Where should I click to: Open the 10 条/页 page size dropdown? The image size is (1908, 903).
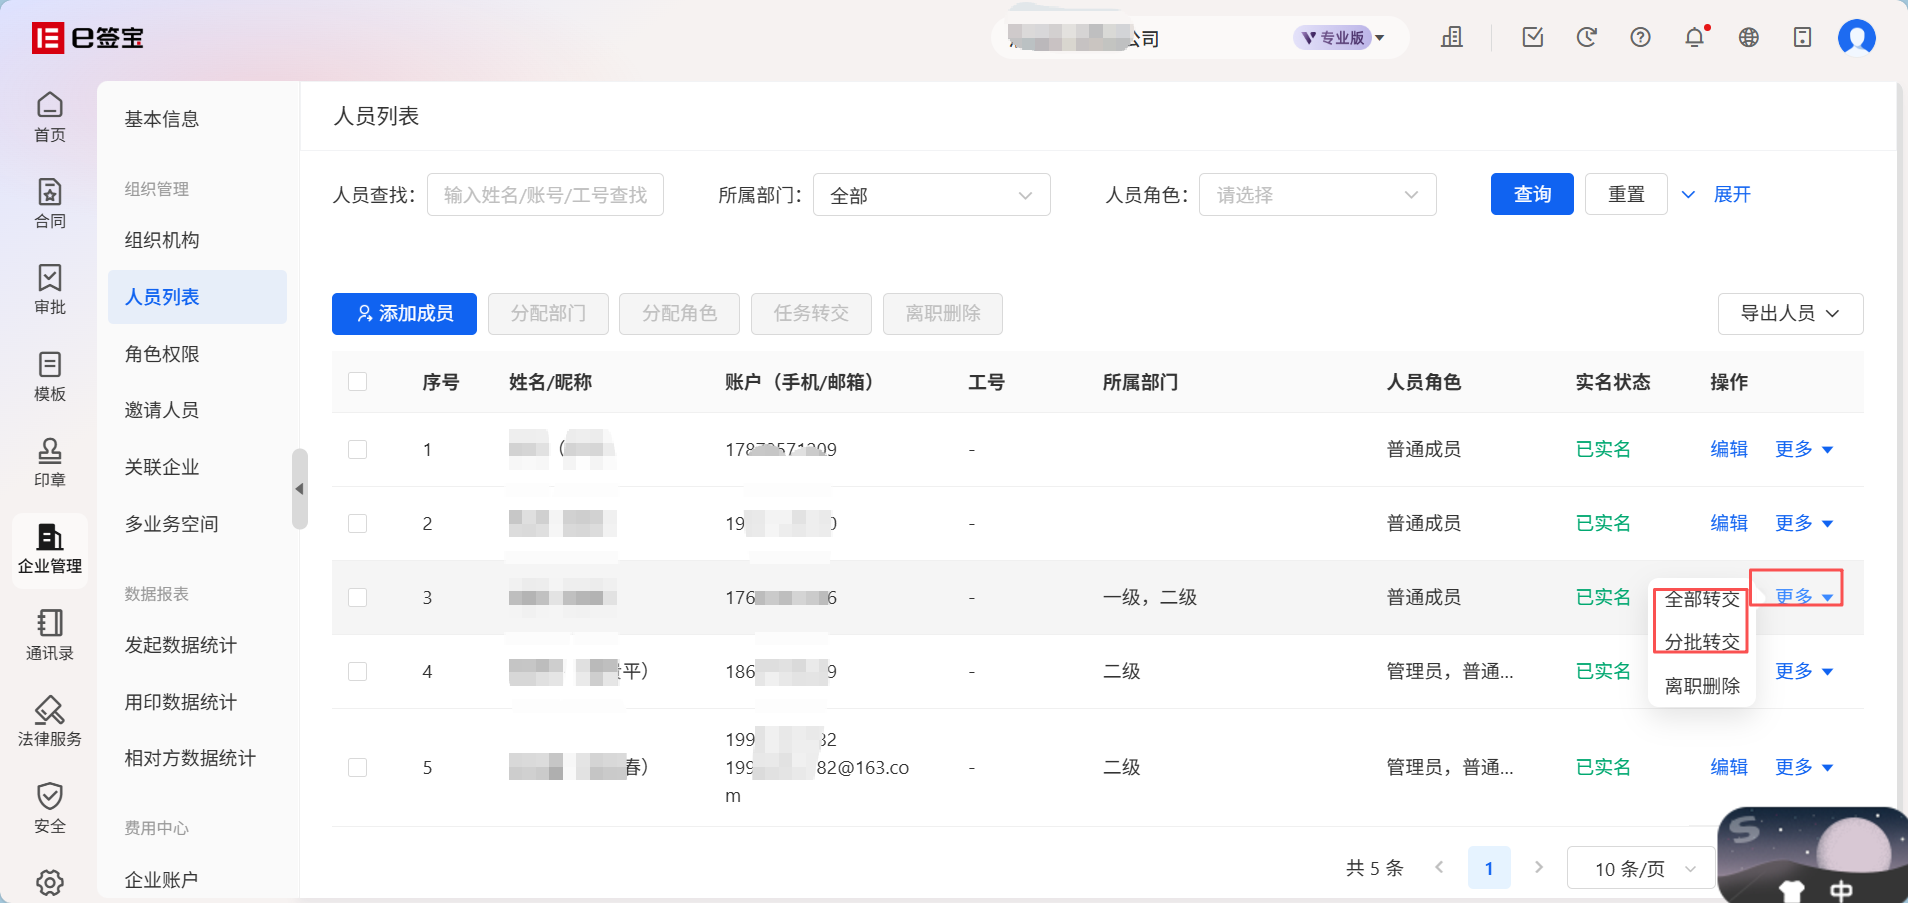1642,869
